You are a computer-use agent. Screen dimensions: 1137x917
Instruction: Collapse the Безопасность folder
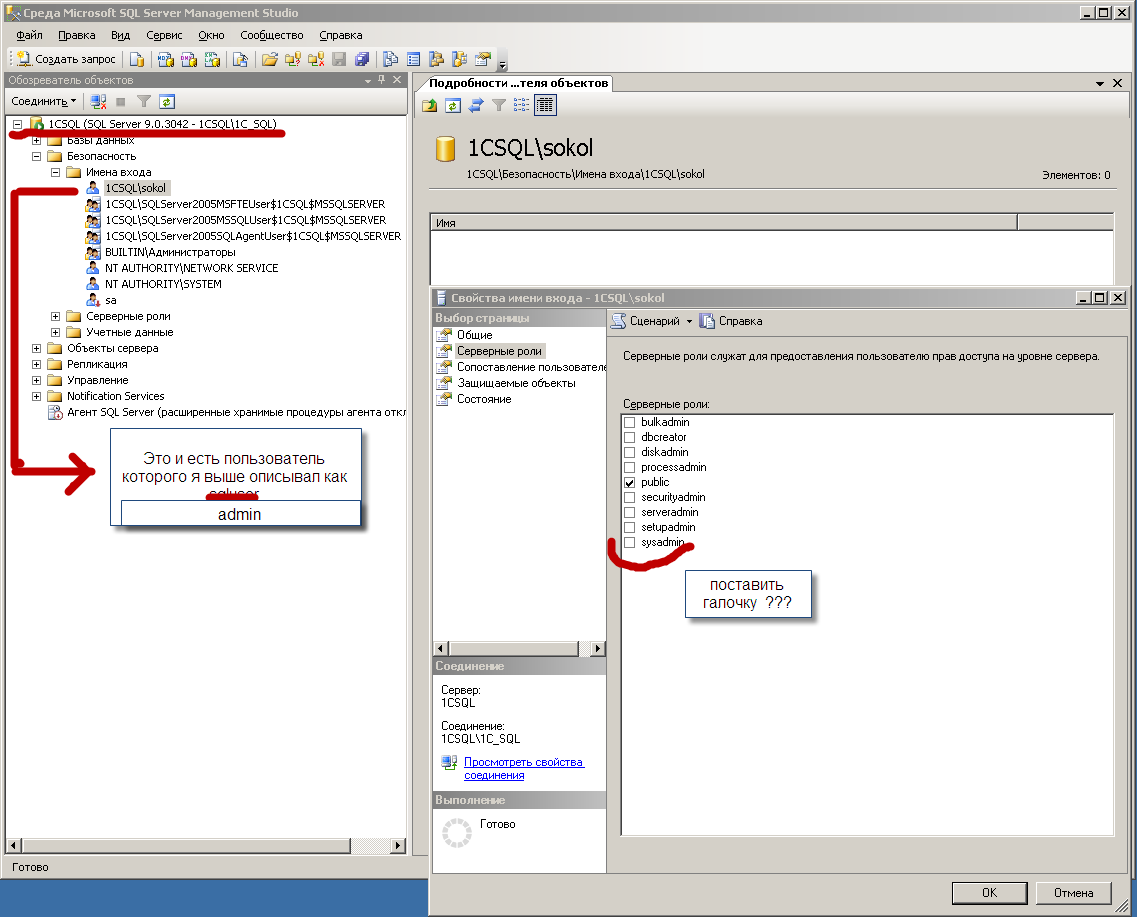[x=36, y=157]
